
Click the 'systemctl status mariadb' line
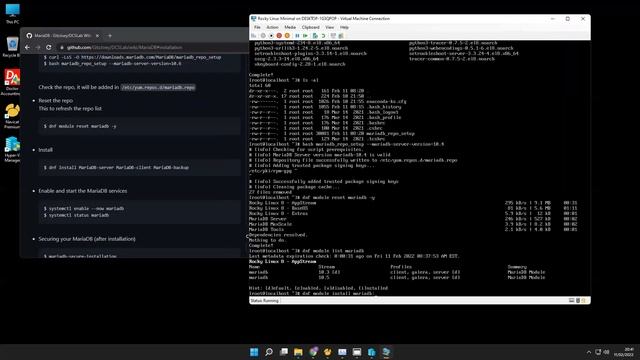coord(76,215)
